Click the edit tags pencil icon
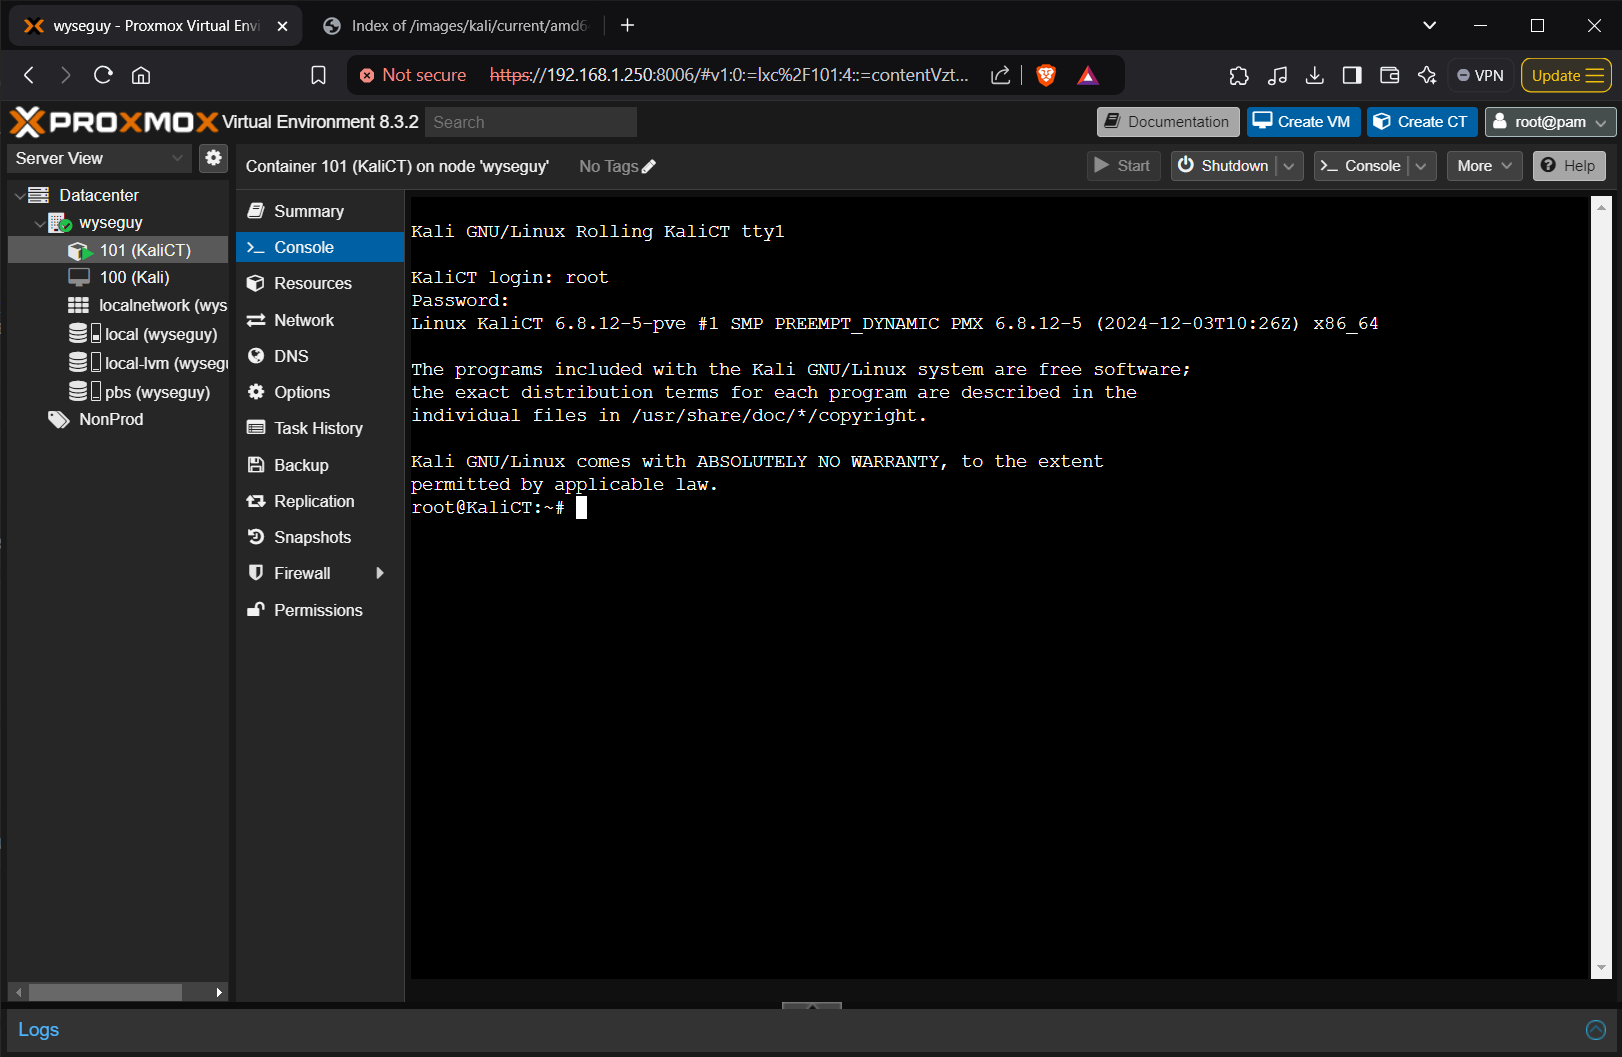1622x1057 pixels. pyautogui.click(x=649, y=167)
